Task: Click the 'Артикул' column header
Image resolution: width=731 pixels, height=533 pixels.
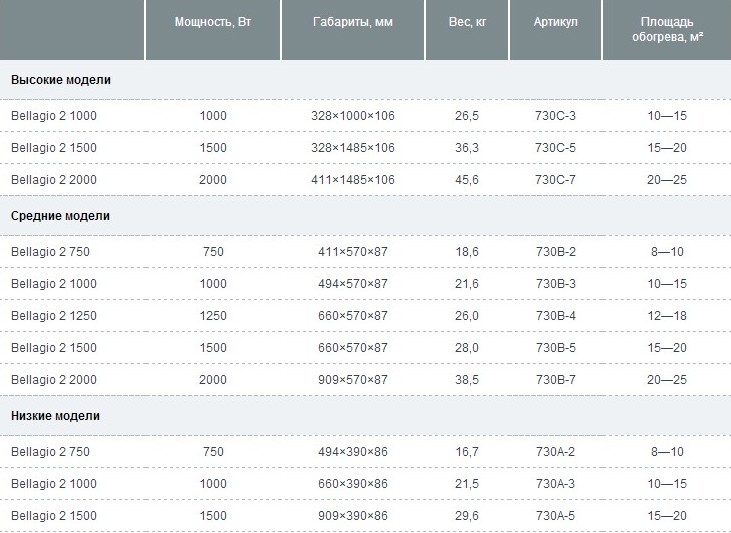Action: pos(556,22)
